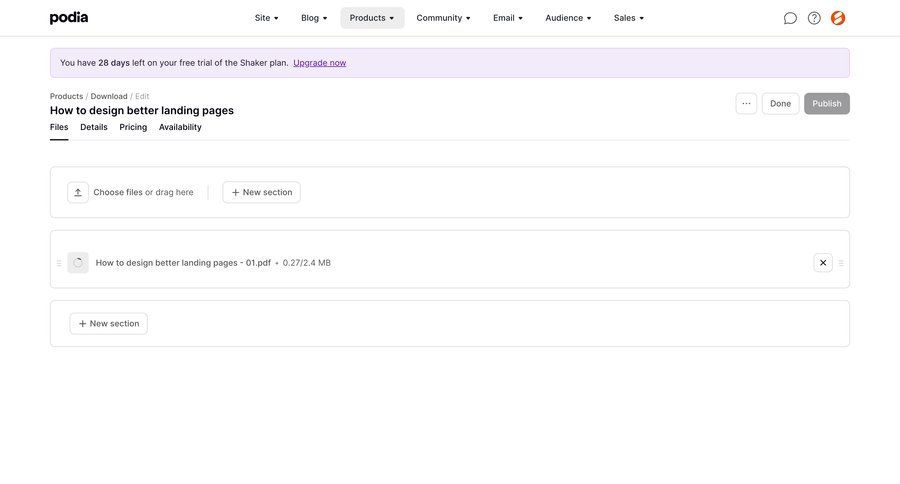This screenshot has width=900, height=484.
Task: Go to Products breadcrumb
Action: tap(67, 96)
